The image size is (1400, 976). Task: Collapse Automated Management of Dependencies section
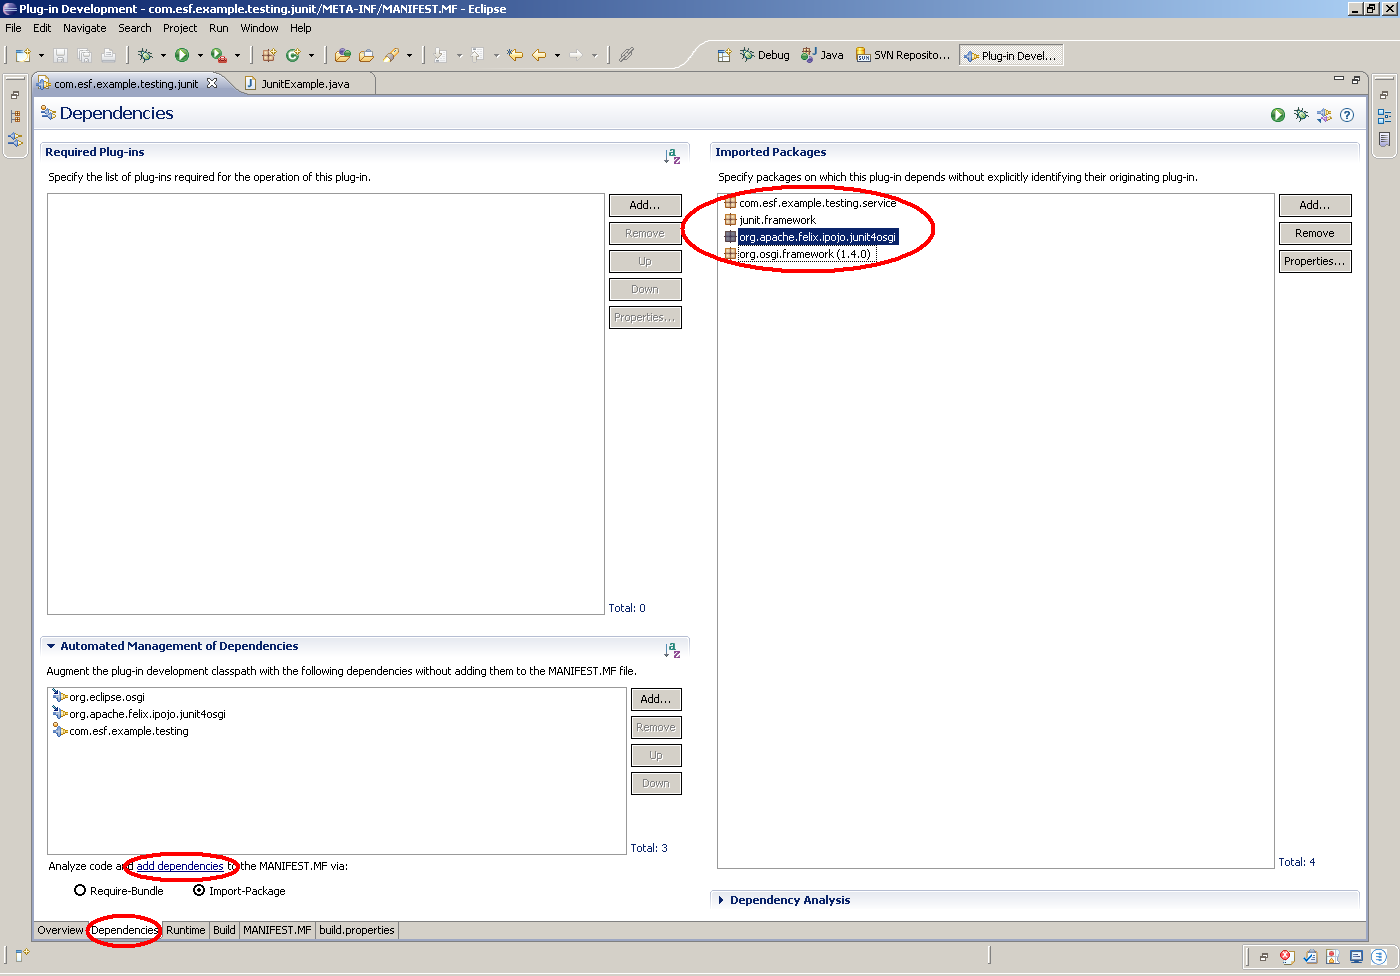click(51, 647)
